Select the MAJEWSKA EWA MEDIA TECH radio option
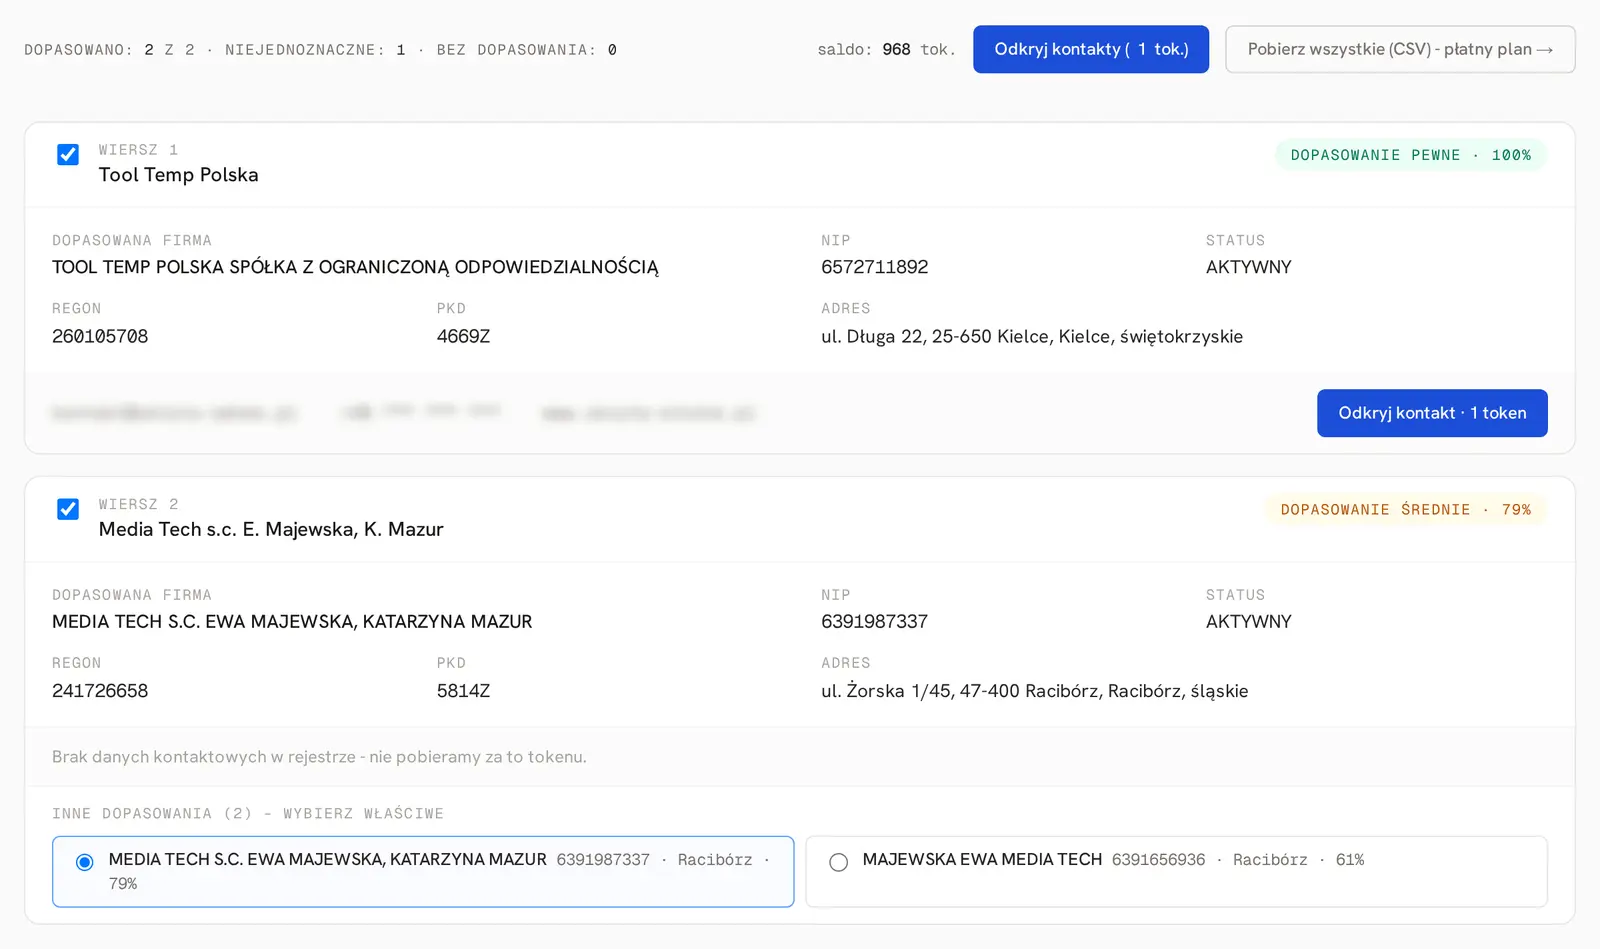Screen dimensions: 1600x949 coord(839,862)
